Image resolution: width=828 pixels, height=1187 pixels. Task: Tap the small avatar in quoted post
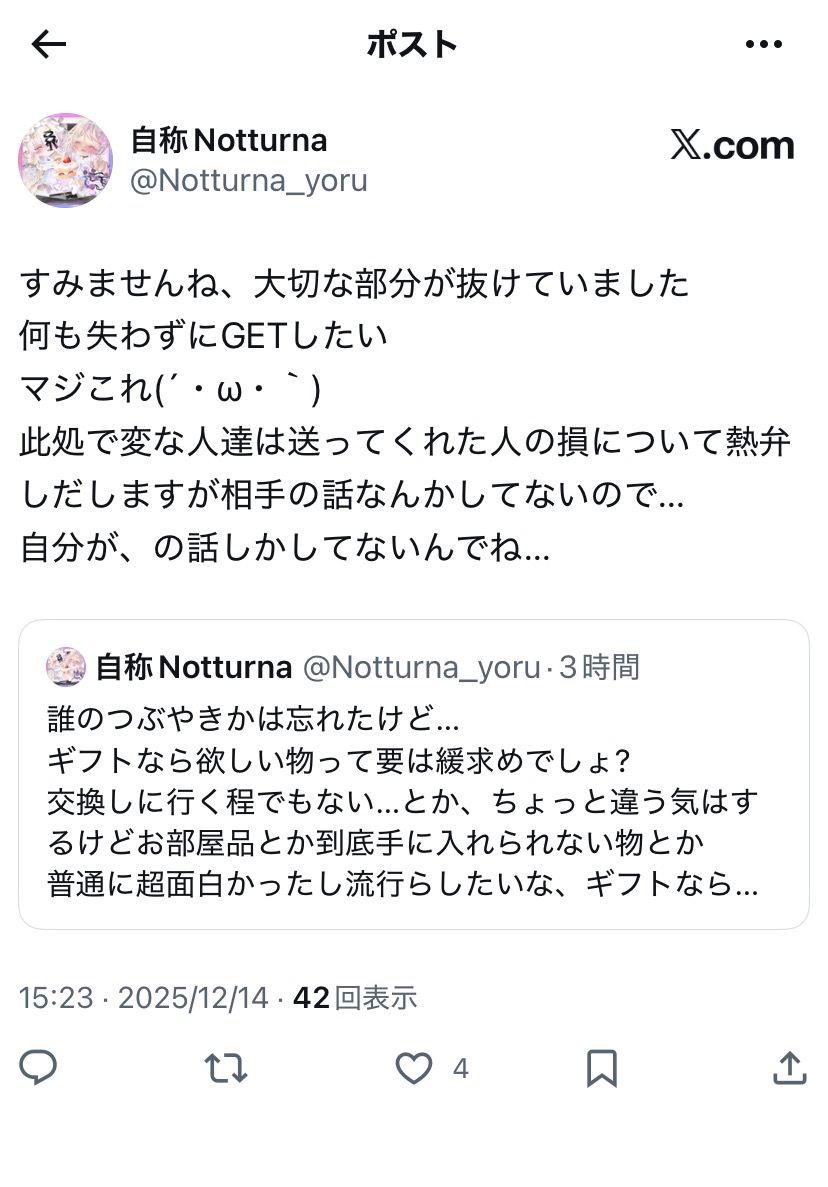click(66, 666)
